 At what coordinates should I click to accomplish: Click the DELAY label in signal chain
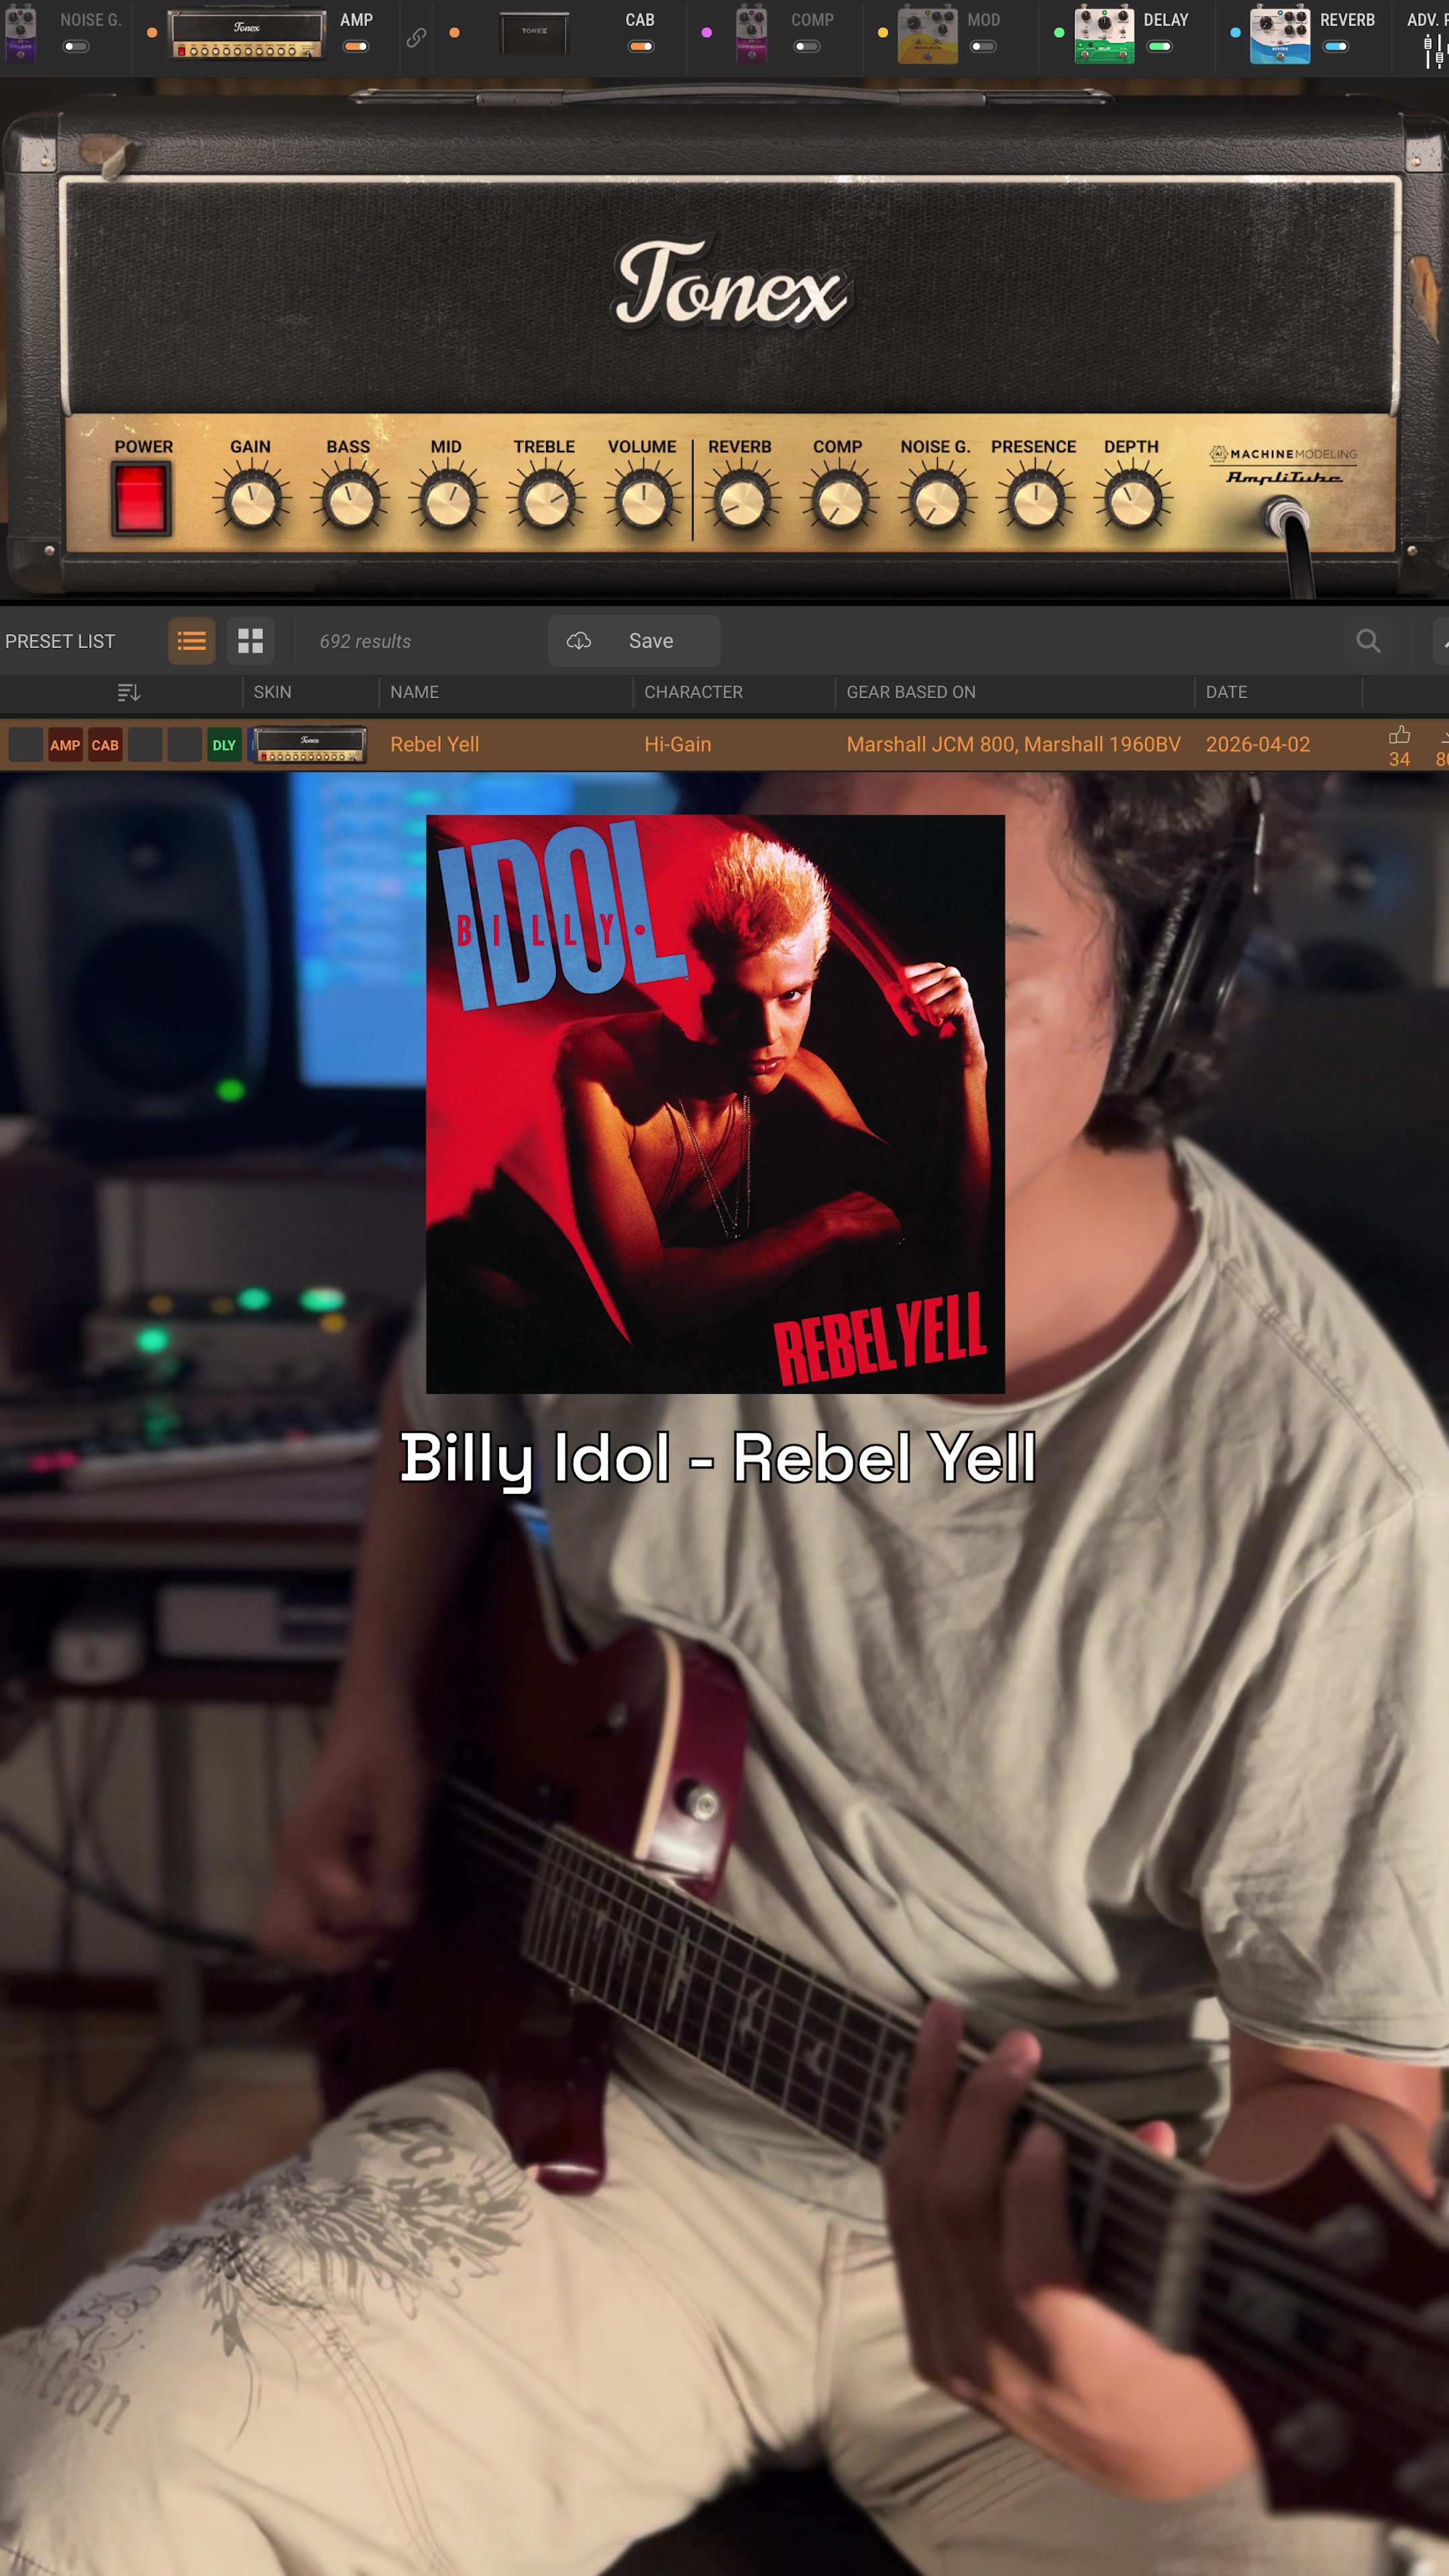(1166, 20)
